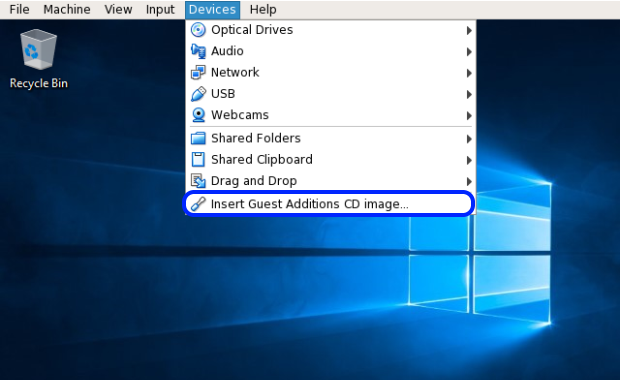Screen dimensions: 620x380
Task: Open the Machine menu
Action: point(67,9)
